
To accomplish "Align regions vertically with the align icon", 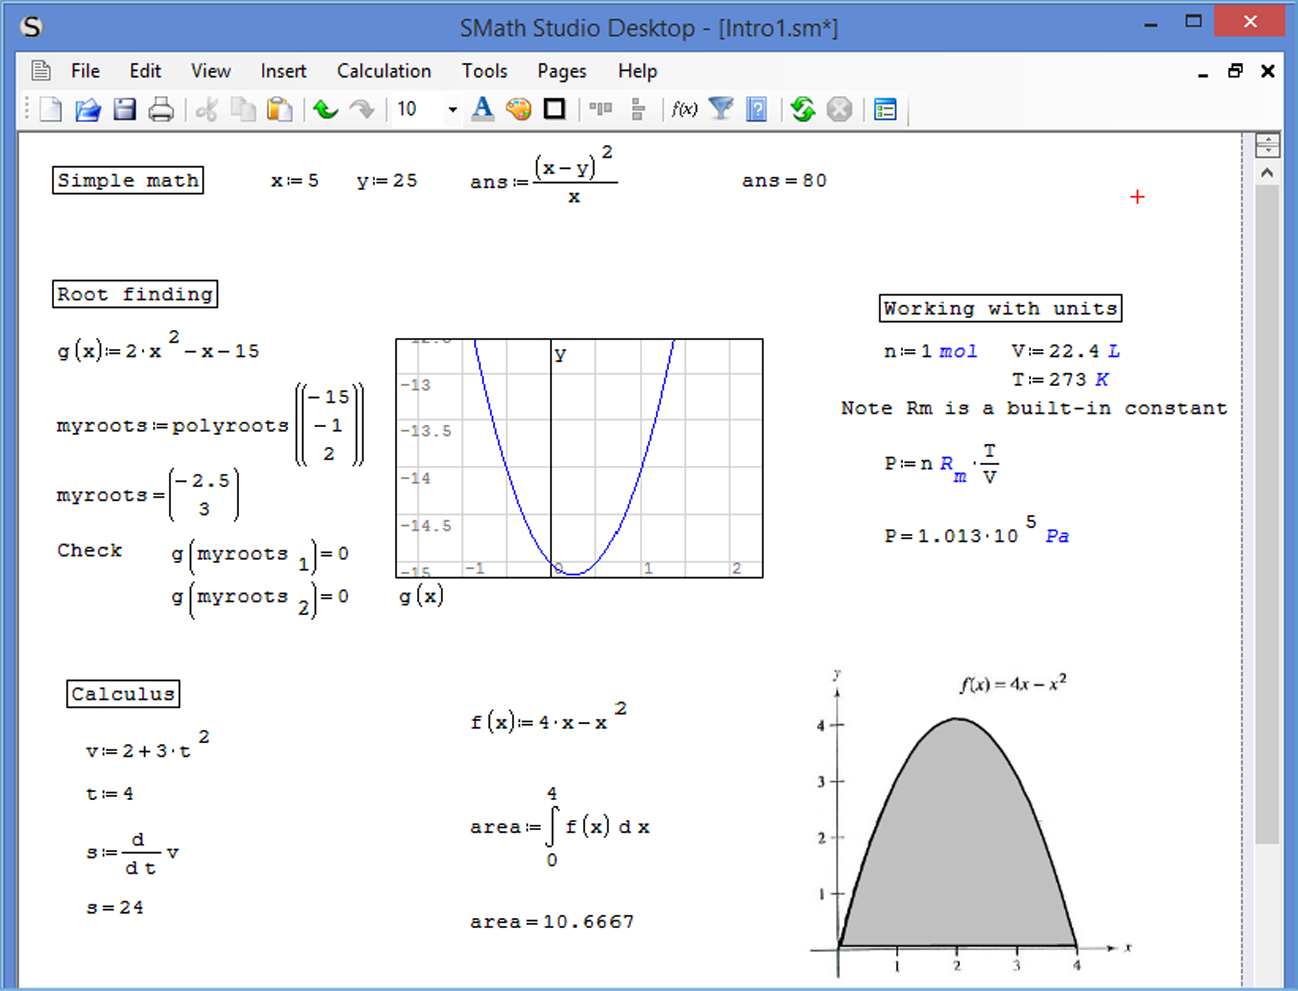I will [x=637, y=109].
